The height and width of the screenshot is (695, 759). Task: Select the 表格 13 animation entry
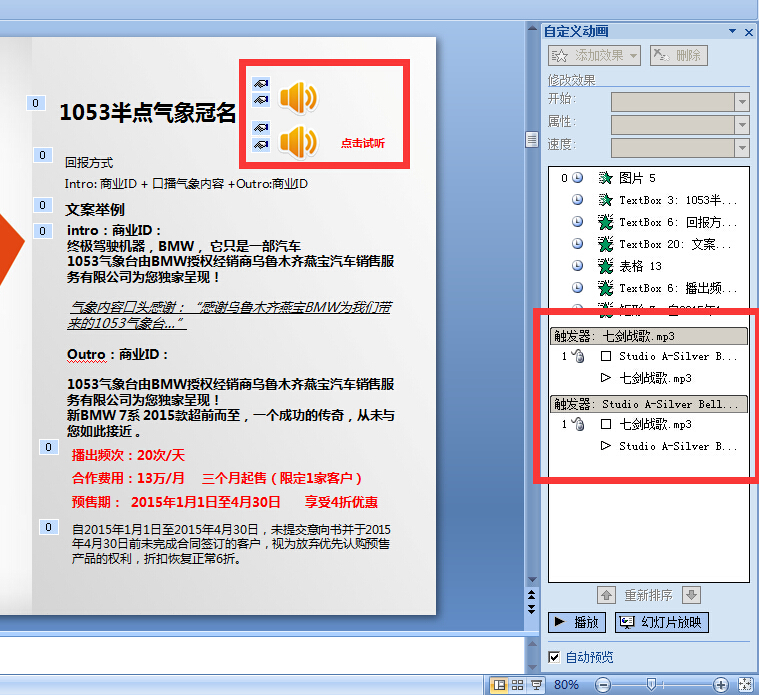coord(649,266)
